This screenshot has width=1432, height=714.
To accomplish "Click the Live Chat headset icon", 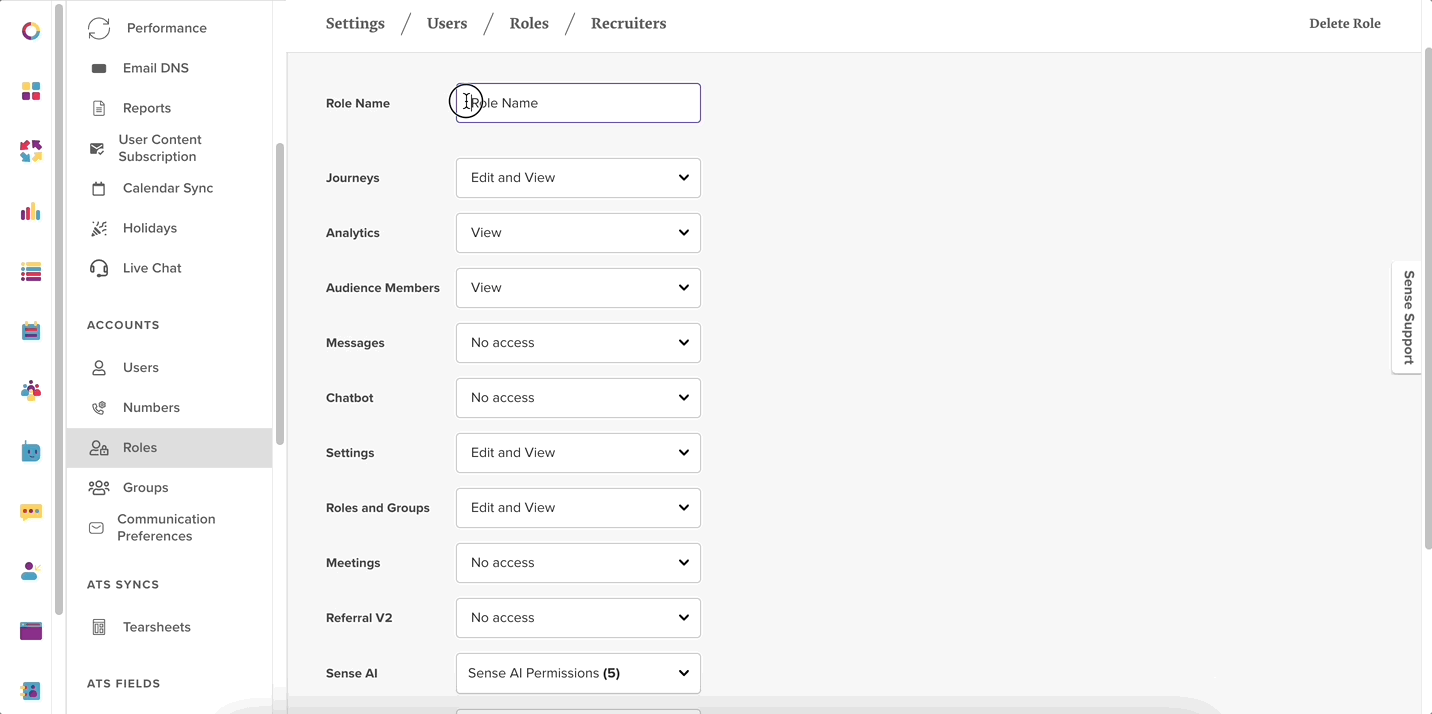I will 99,268.
